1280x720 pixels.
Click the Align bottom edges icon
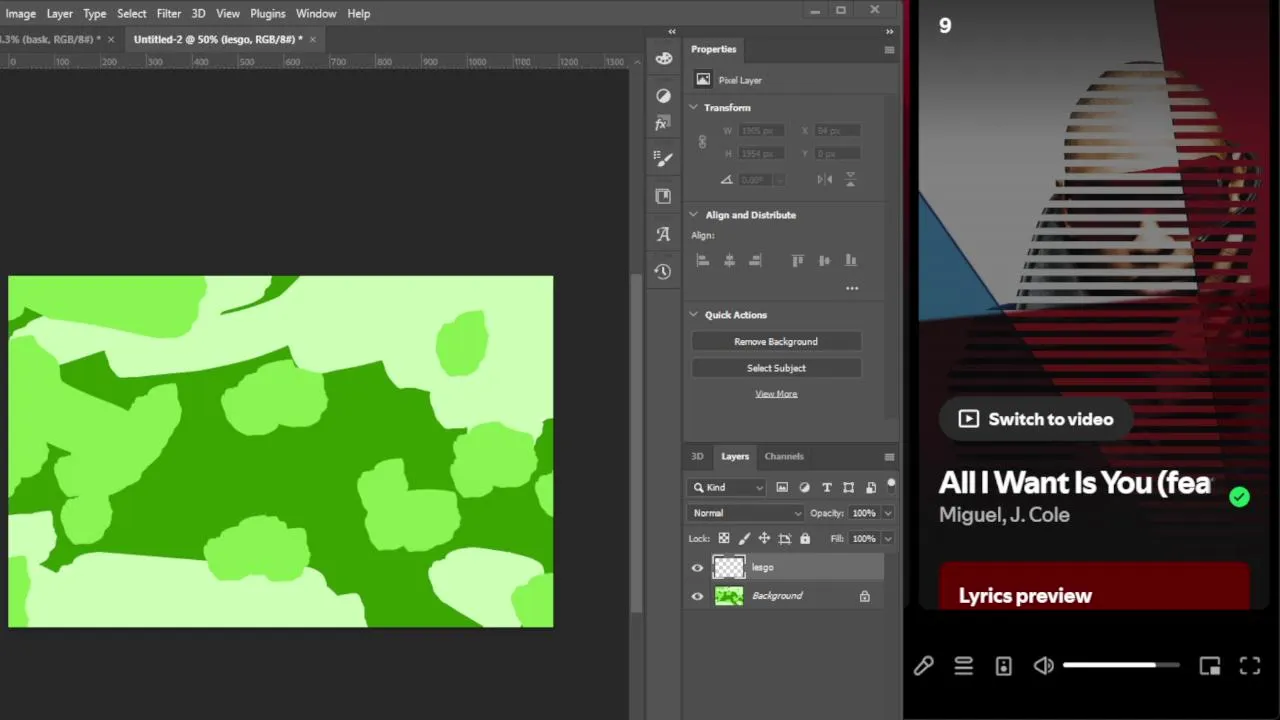tap(851, 260)
